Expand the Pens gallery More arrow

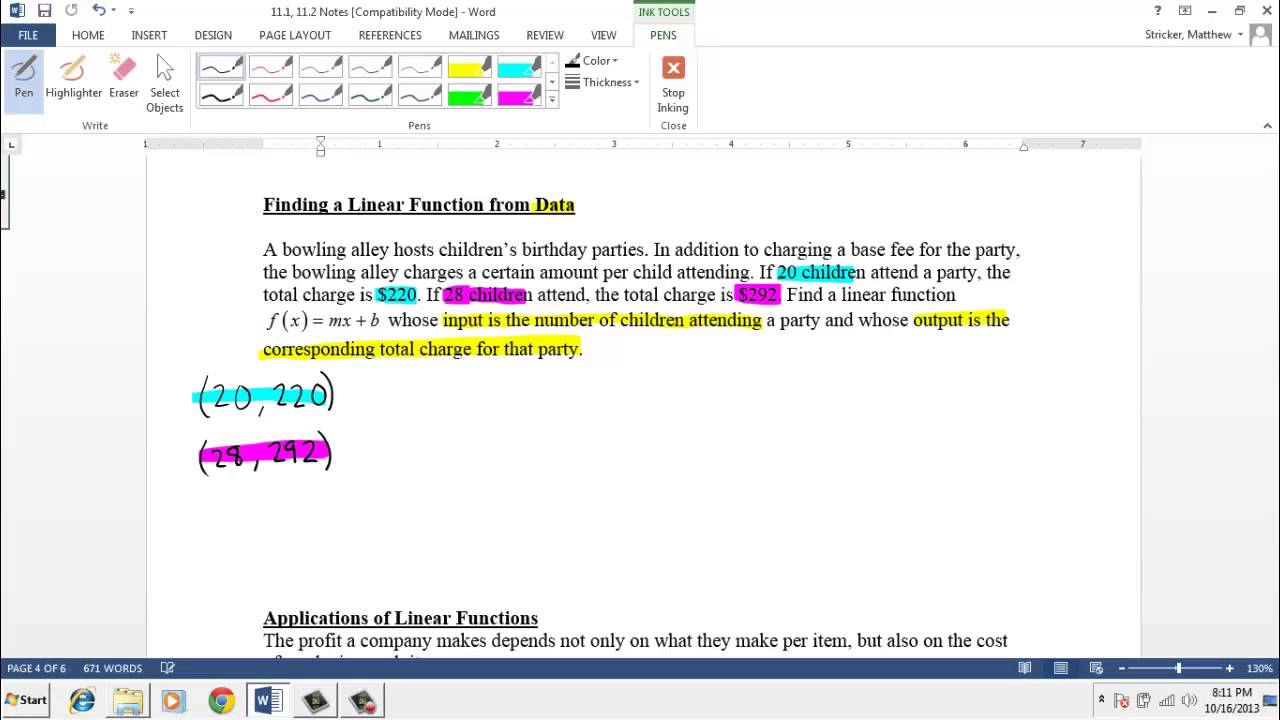tap(552, 100)
